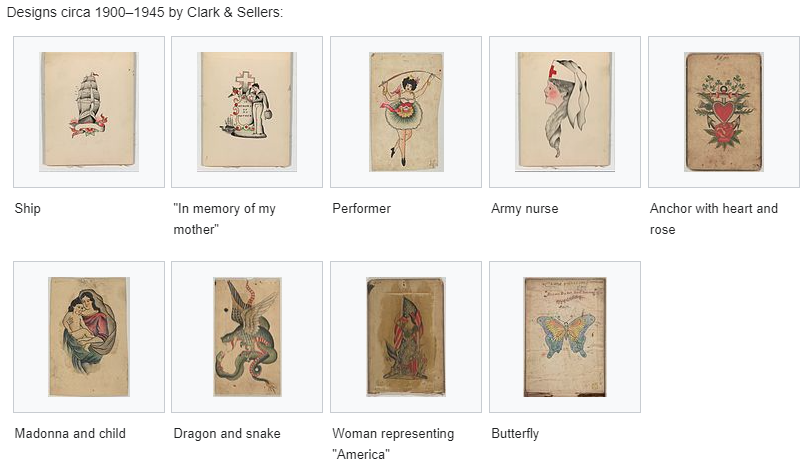This screenshot has width=804, height=469.
Task: Open the Ship tattoo design thumbnail
Action: (89, 111)
